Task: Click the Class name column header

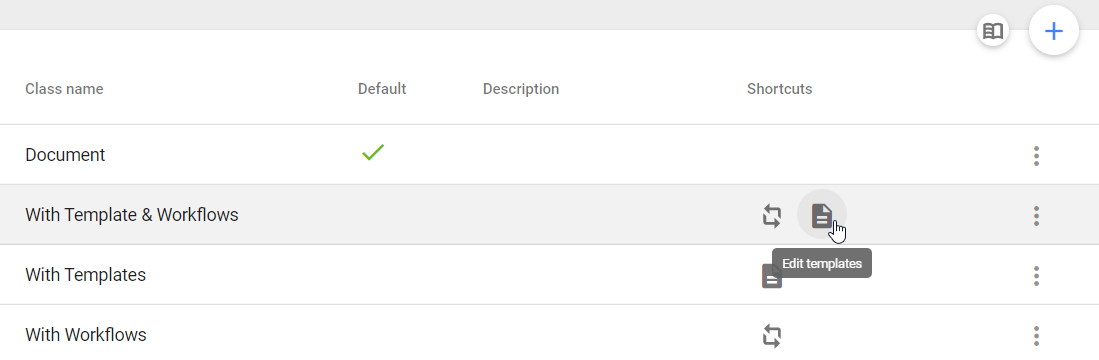Action: pyautogui.click(x=64, y=89)
